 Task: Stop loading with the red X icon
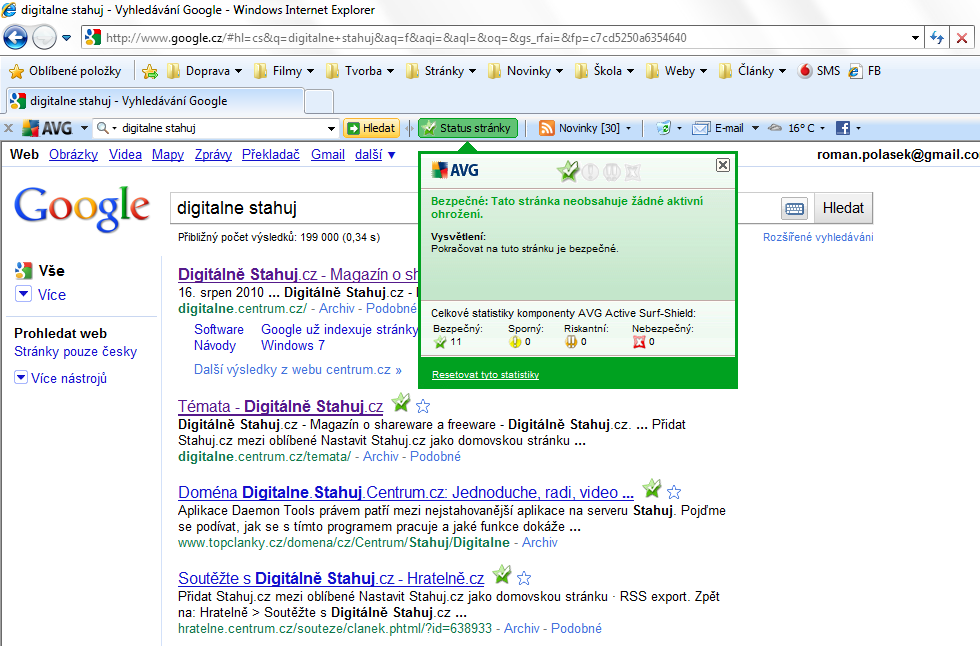pos(962,37)
